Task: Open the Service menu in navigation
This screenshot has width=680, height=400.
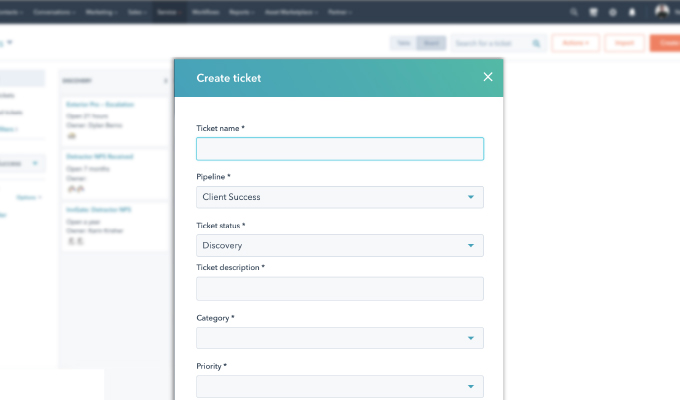Action: coord(166,12)
